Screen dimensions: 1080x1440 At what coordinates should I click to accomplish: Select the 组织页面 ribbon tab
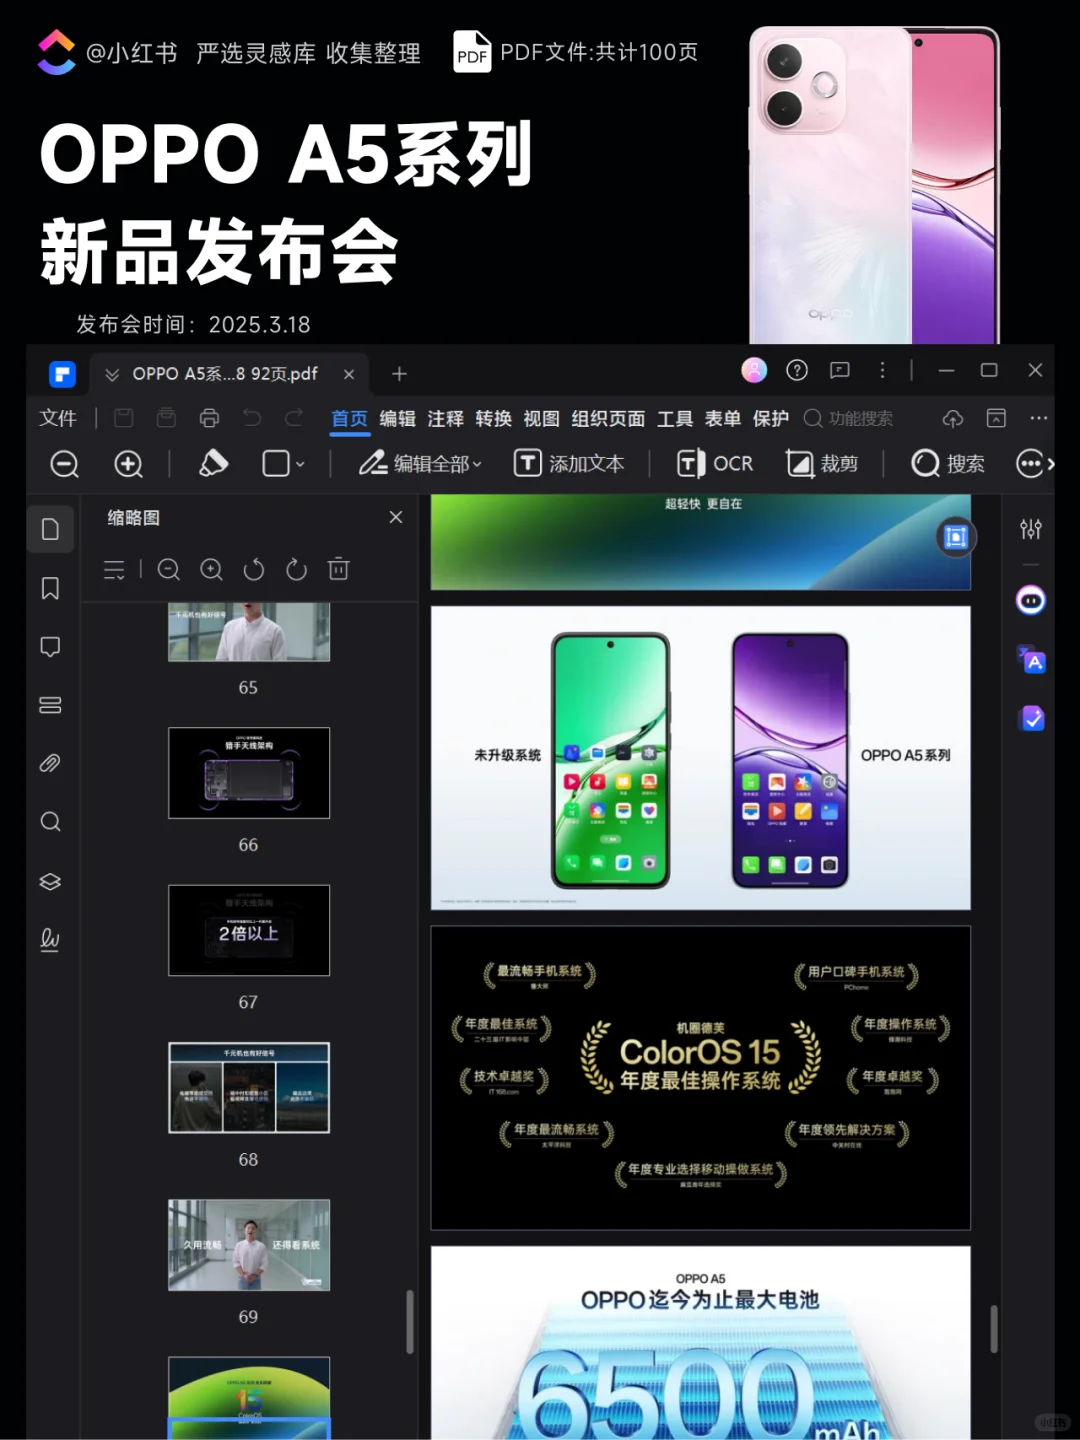point(608,419)
